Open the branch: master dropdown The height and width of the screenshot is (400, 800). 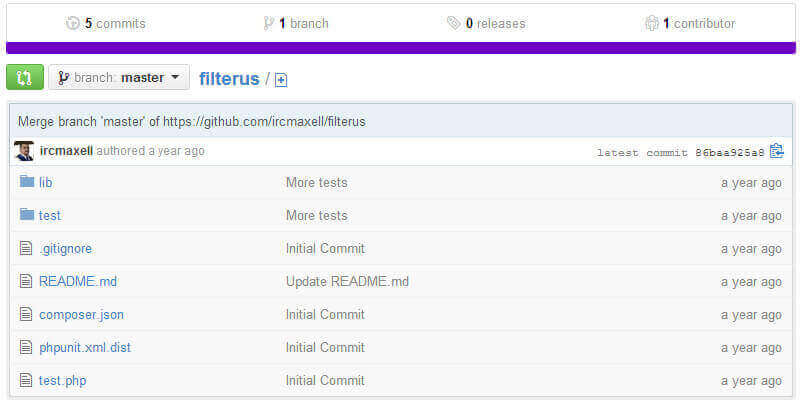(119, 77)
